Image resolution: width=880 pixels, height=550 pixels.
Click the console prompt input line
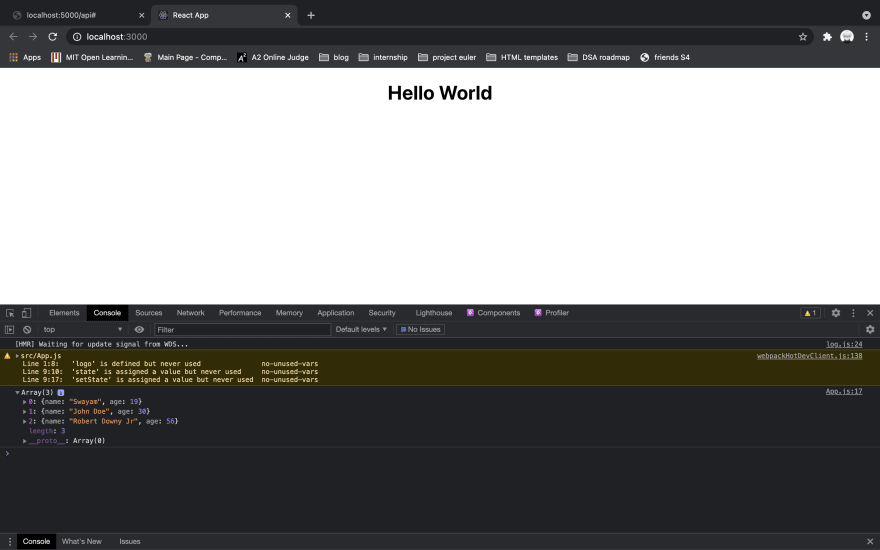(440, 453)
